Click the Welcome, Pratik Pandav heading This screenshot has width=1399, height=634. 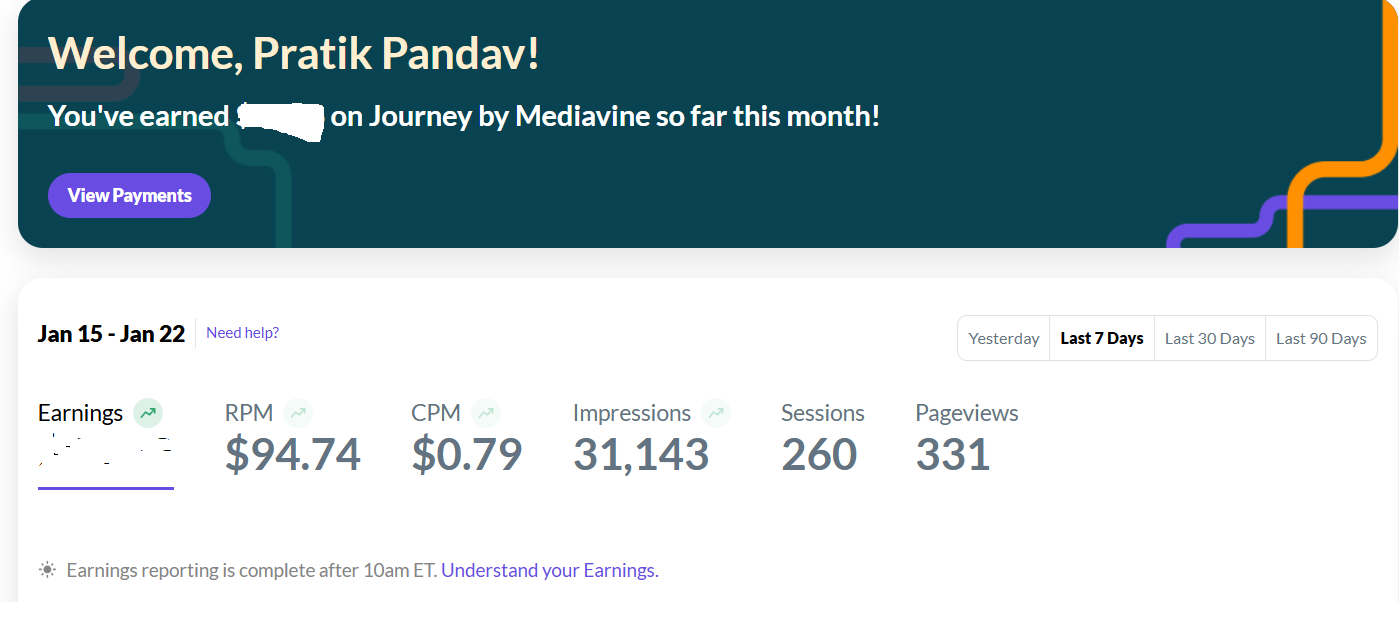pos(294,53)
